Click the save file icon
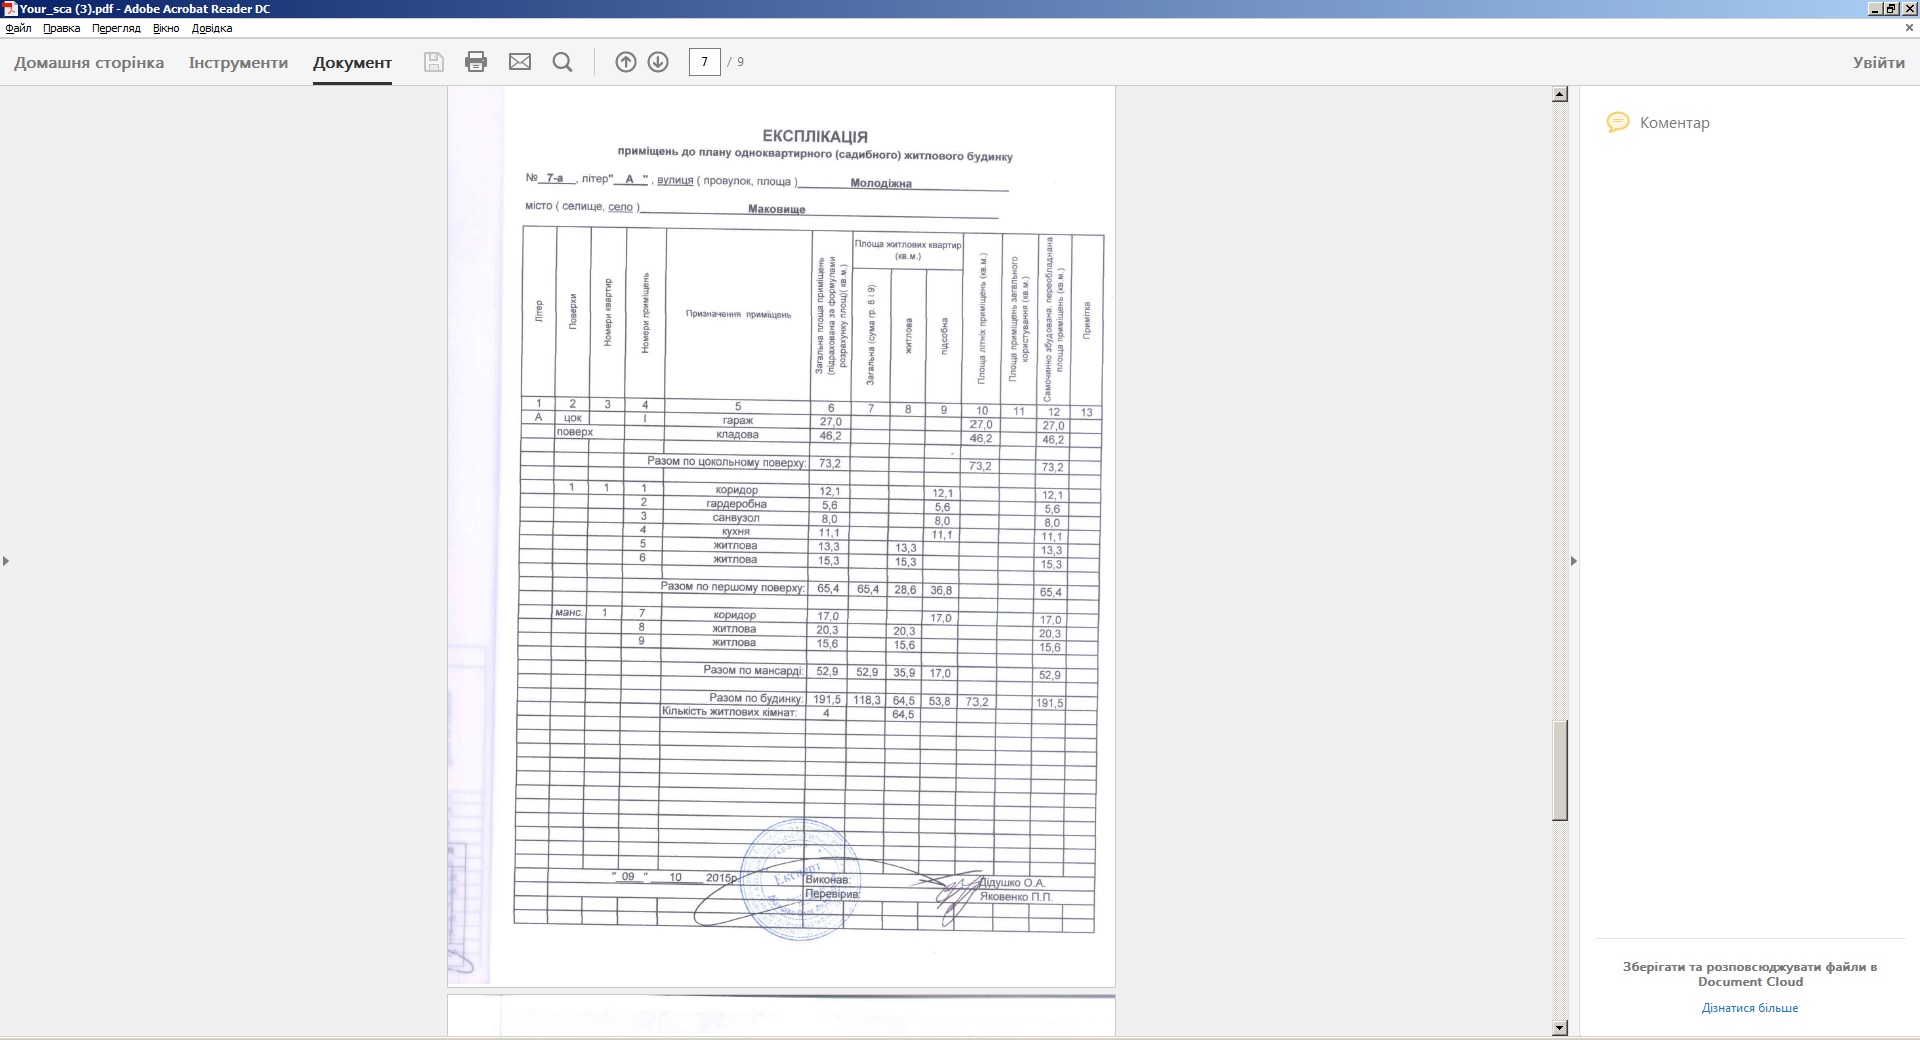The image size is (1920, 1040). [x=434, y=62]
